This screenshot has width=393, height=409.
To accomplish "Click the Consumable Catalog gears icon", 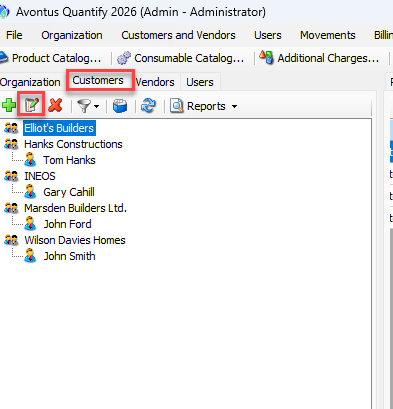I will pos(124,58).
